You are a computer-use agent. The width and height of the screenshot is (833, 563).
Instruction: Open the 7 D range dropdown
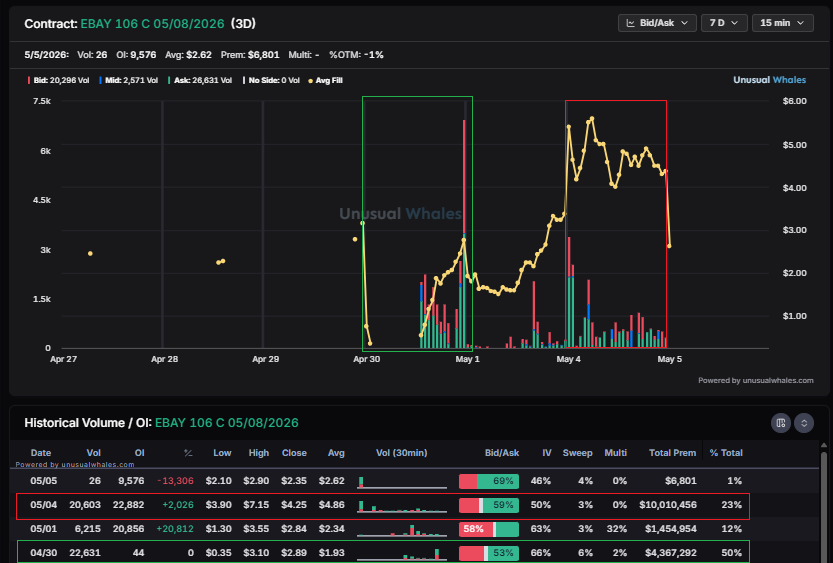tap(724, 23)
